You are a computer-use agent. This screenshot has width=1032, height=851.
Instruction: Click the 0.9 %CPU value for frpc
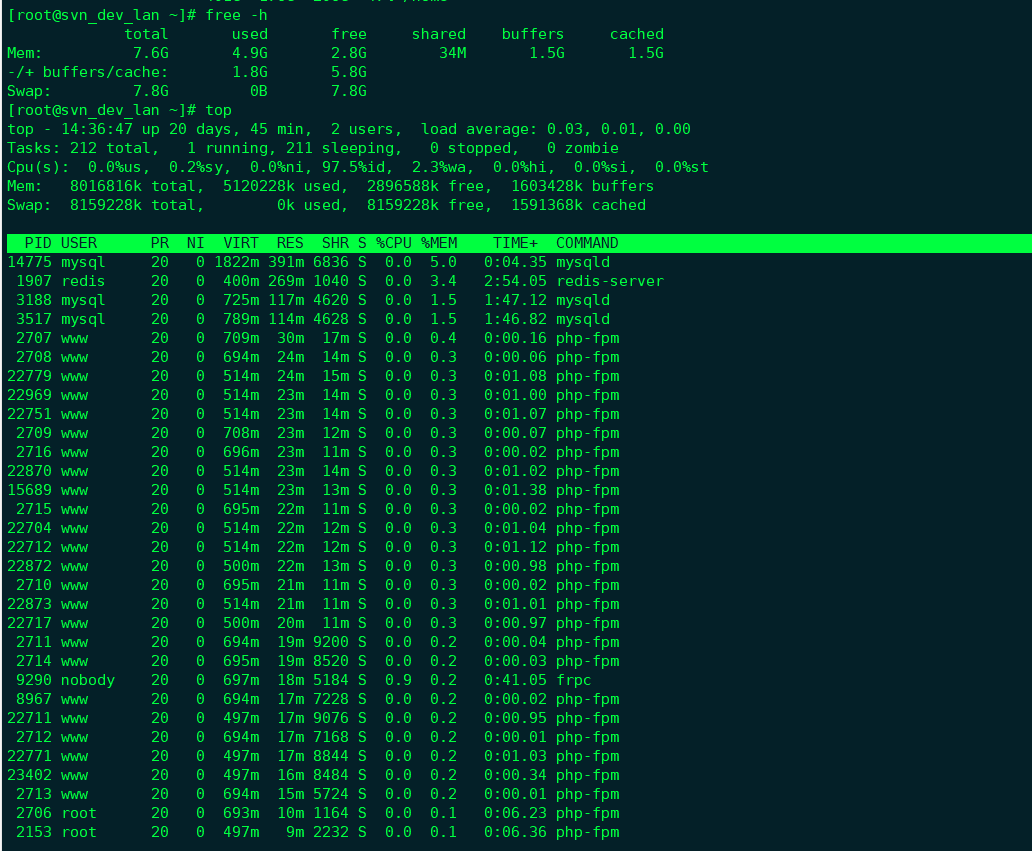pyautogui.click(x=398, y=682)
